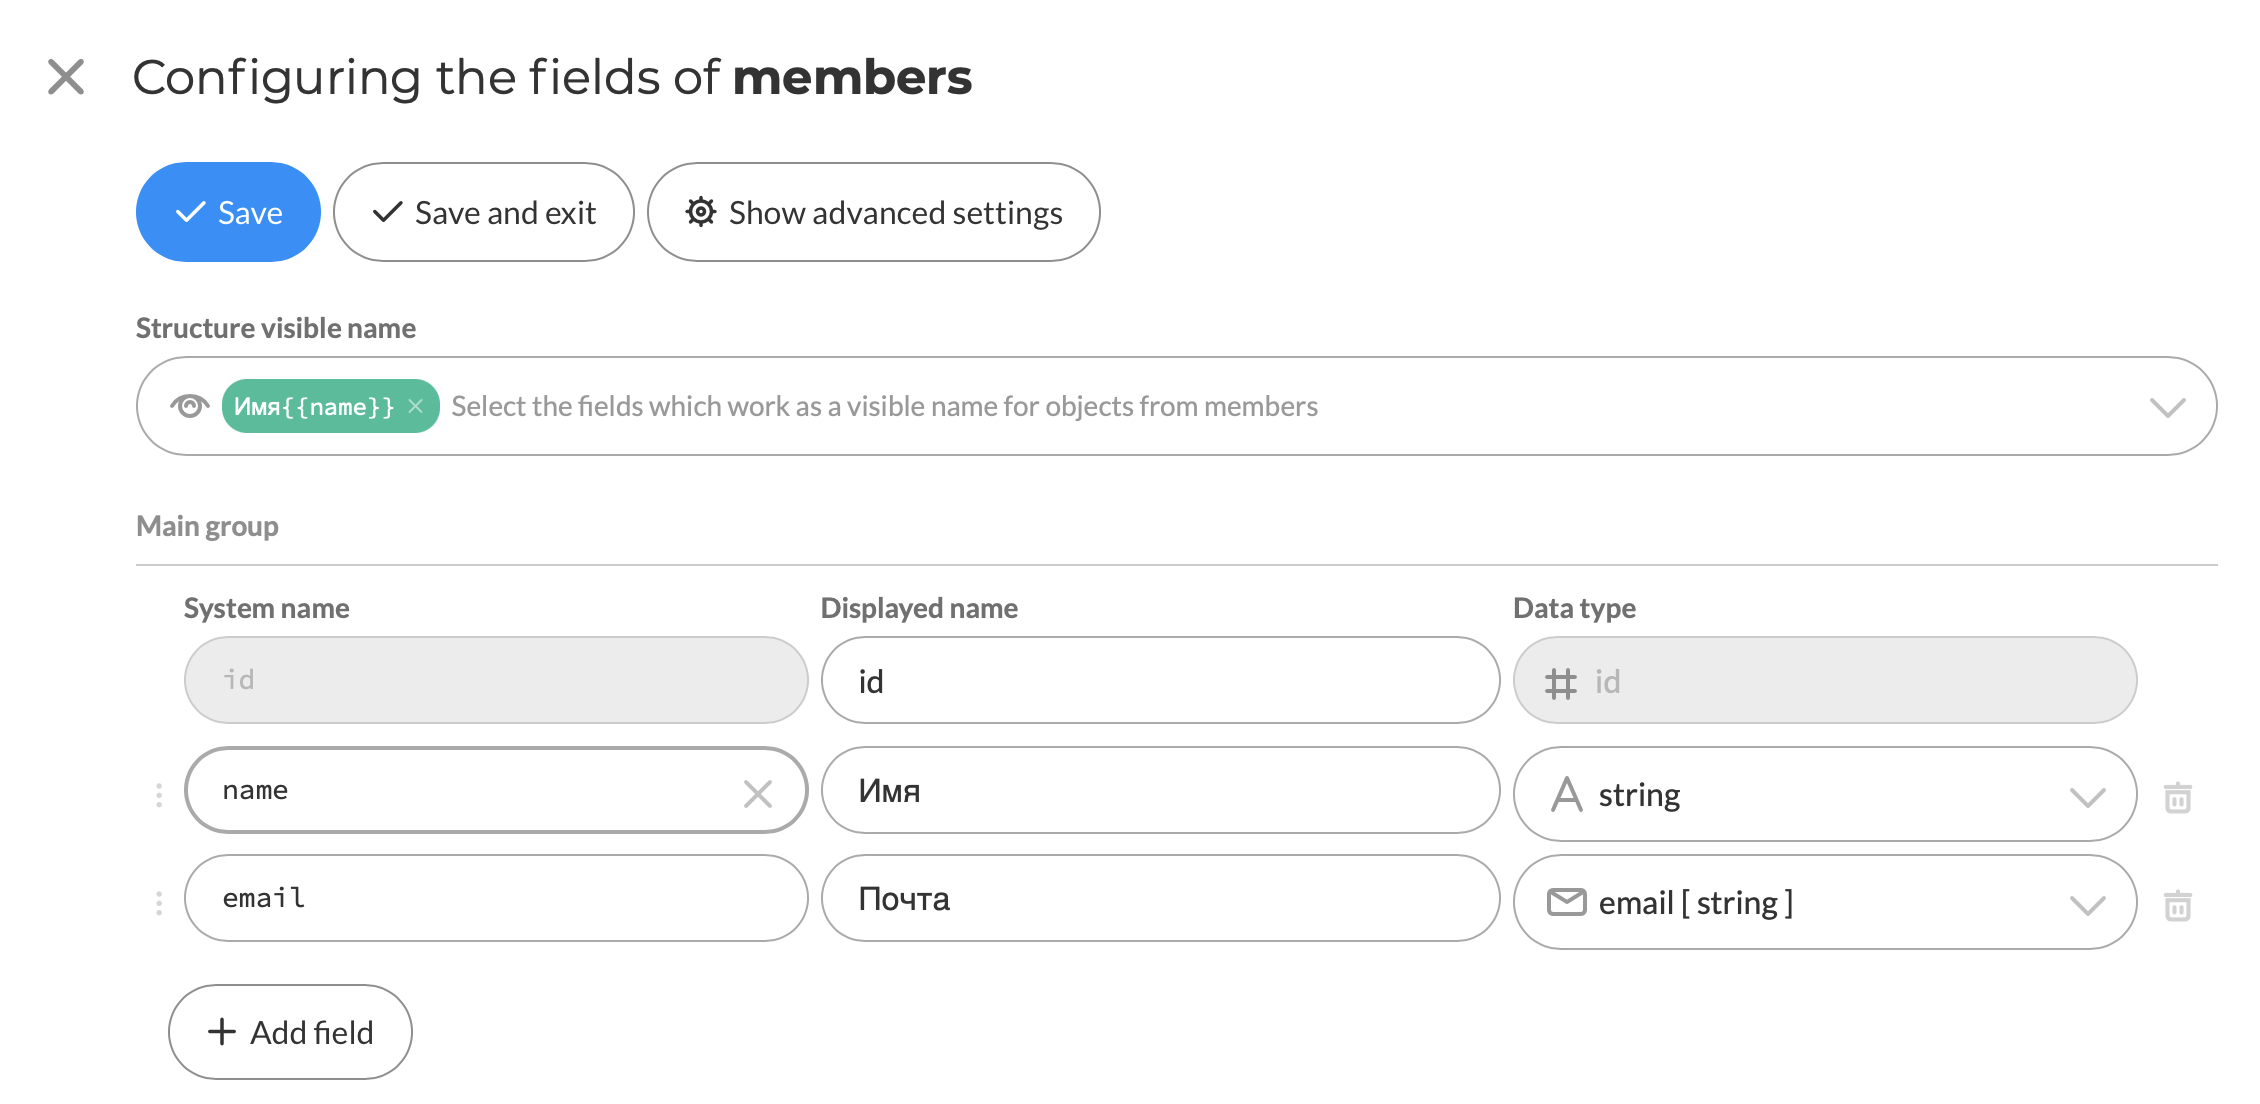Click the eye icon in visible name field
This screenshot has width=2260, height=1104.
(189, 406)
